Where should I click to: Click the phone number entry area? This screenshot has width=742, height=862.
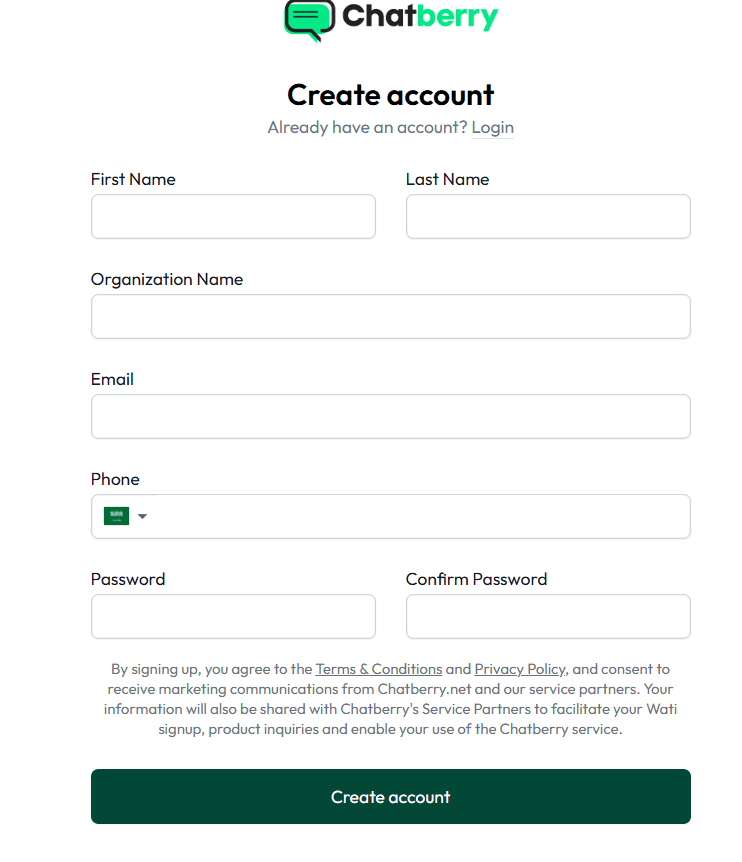[x=420, y=516]
